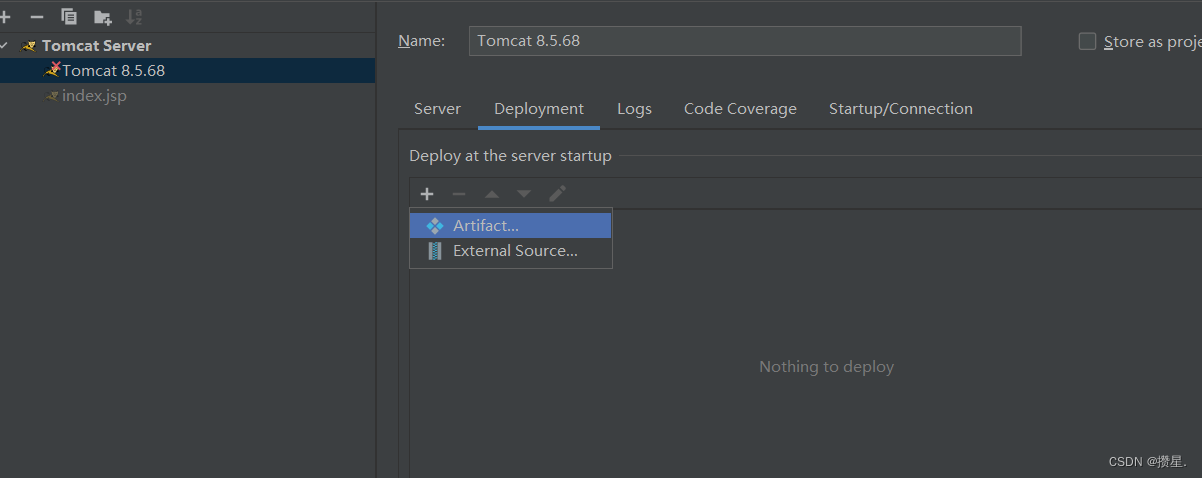
Task: Select the Tomcat Server group
Action: 97,46
